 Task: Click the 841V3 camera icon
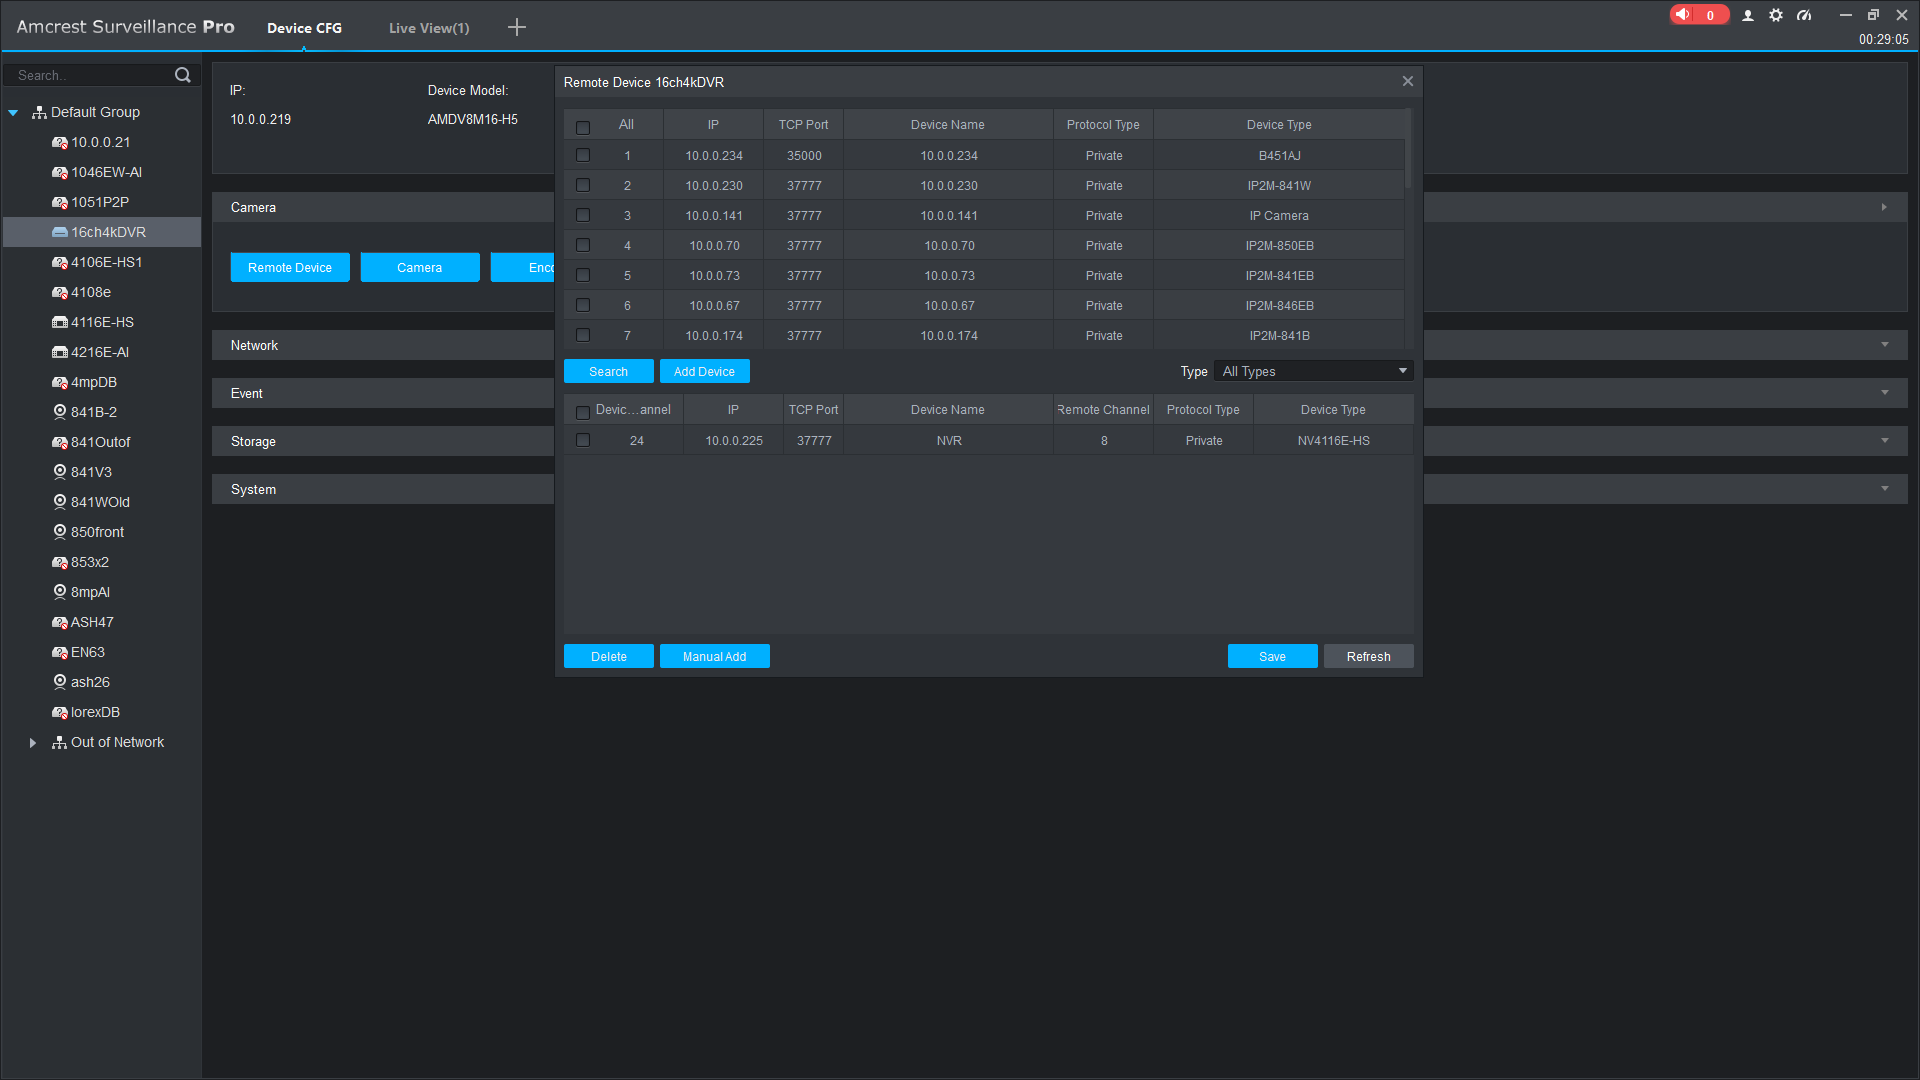click(60, 472)
